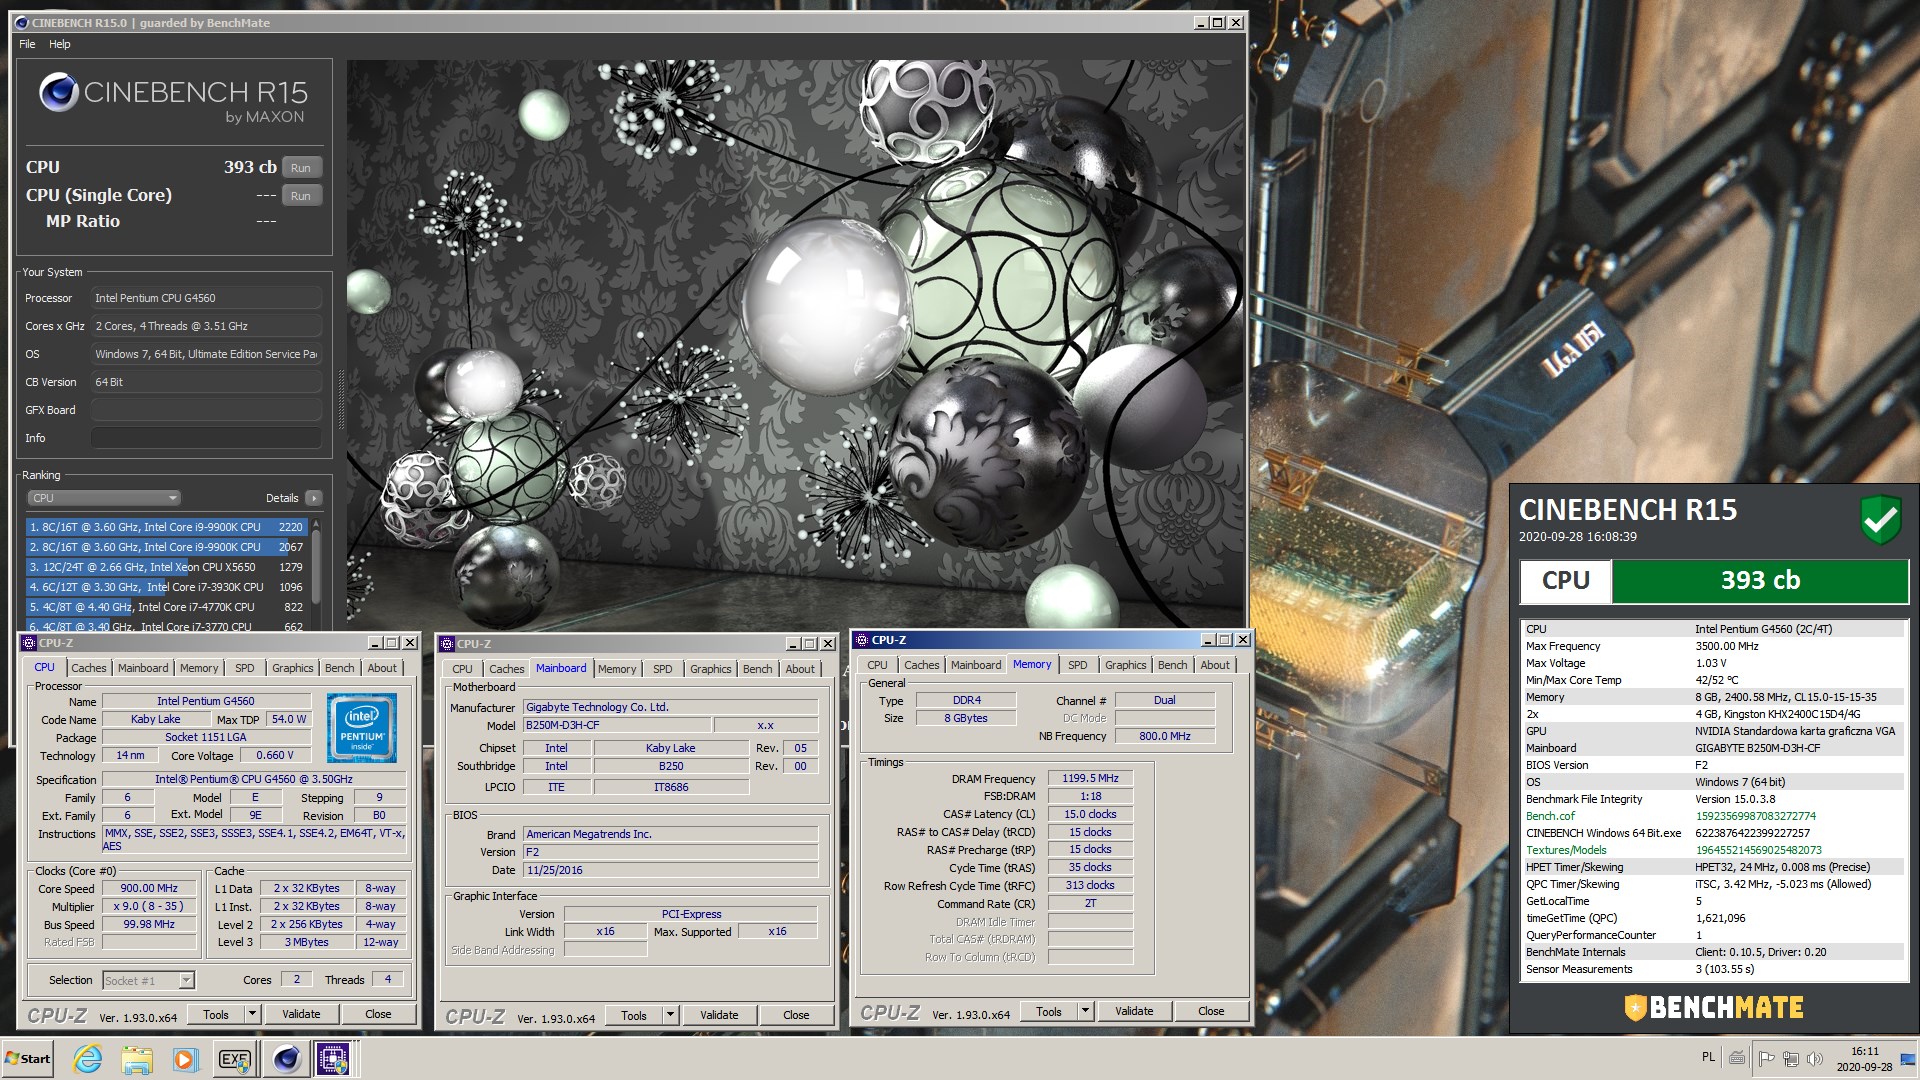This screenshot has height=1080, width=1920.
Task: Click Close button in CPU-Z Memory window
Action: point(1211,1011)
